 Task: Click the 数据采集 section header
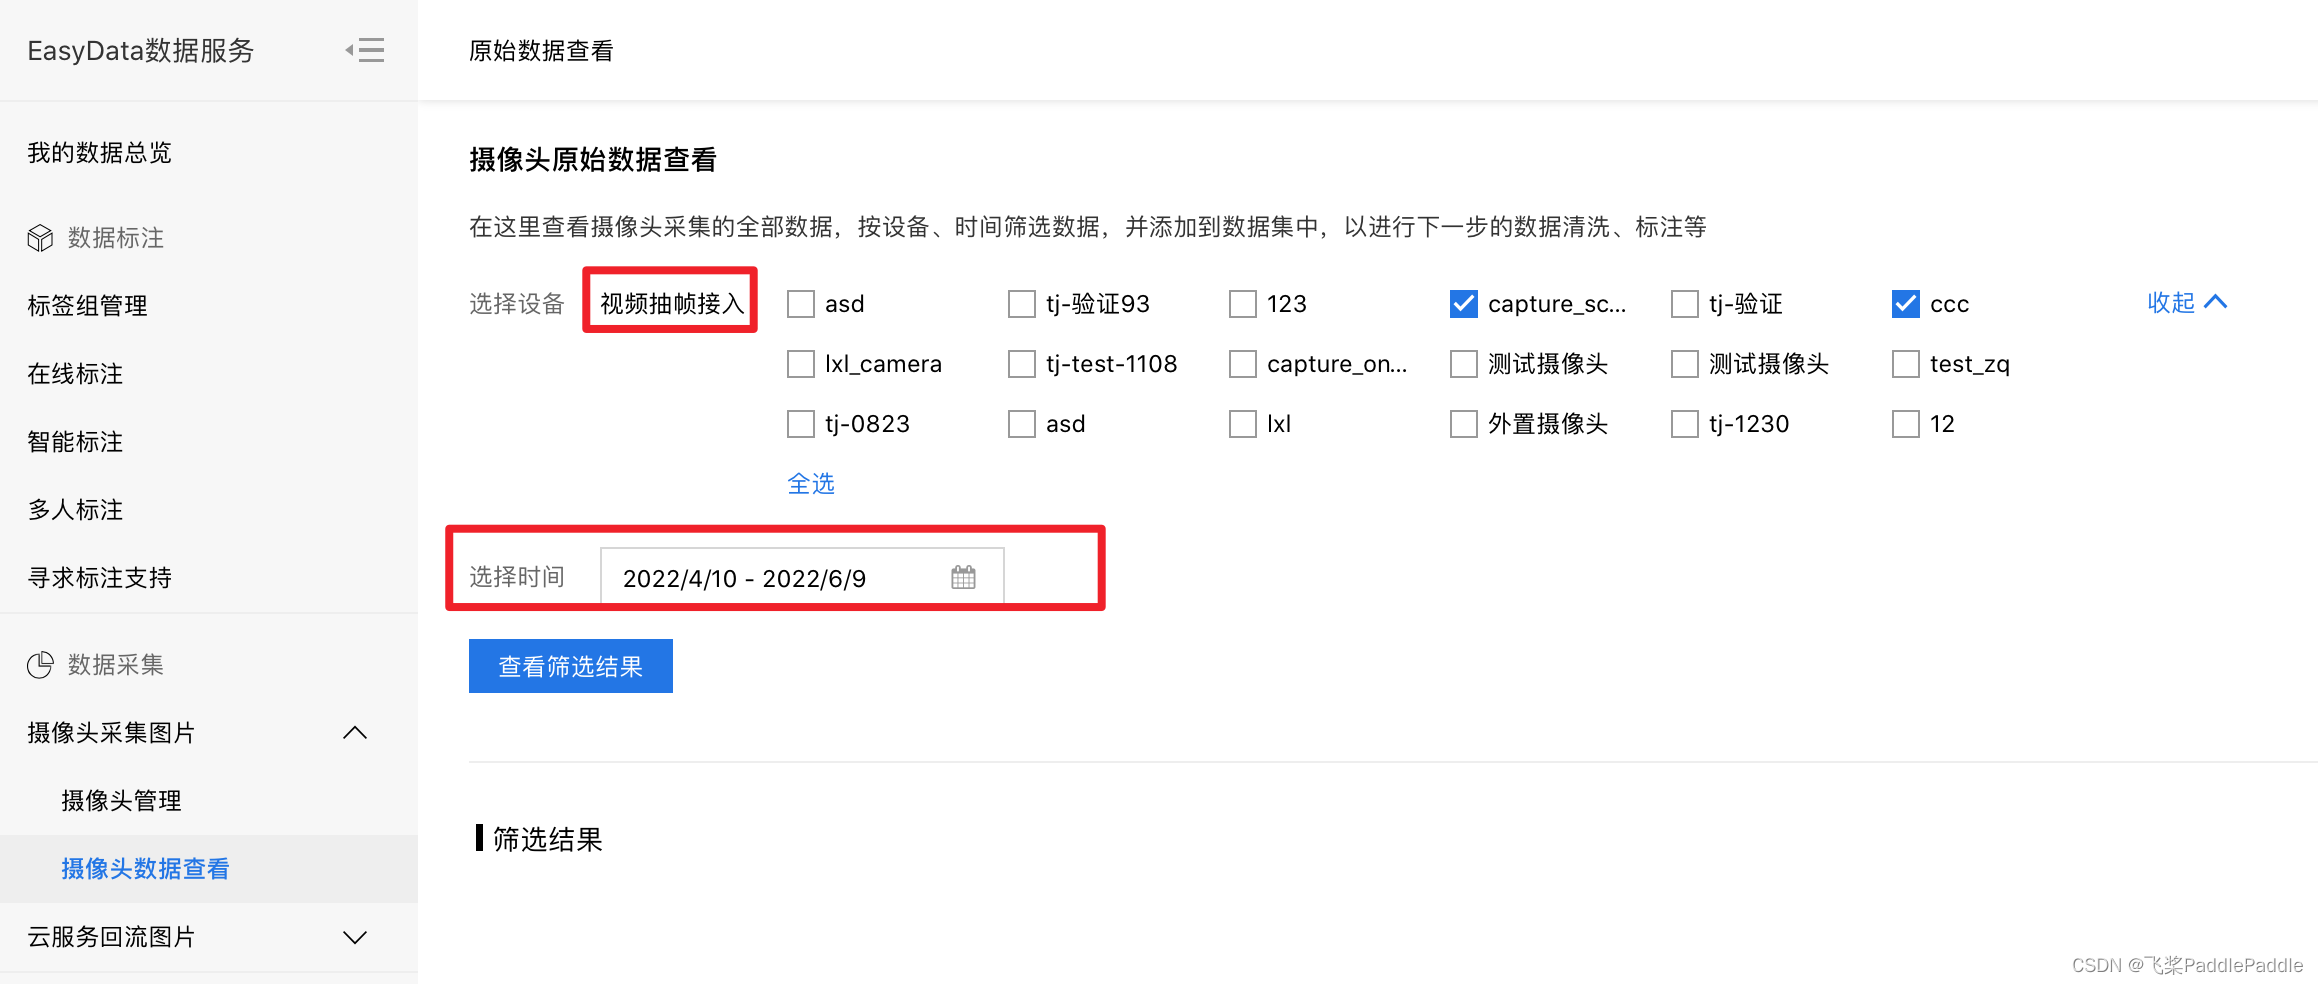(115, 665)
